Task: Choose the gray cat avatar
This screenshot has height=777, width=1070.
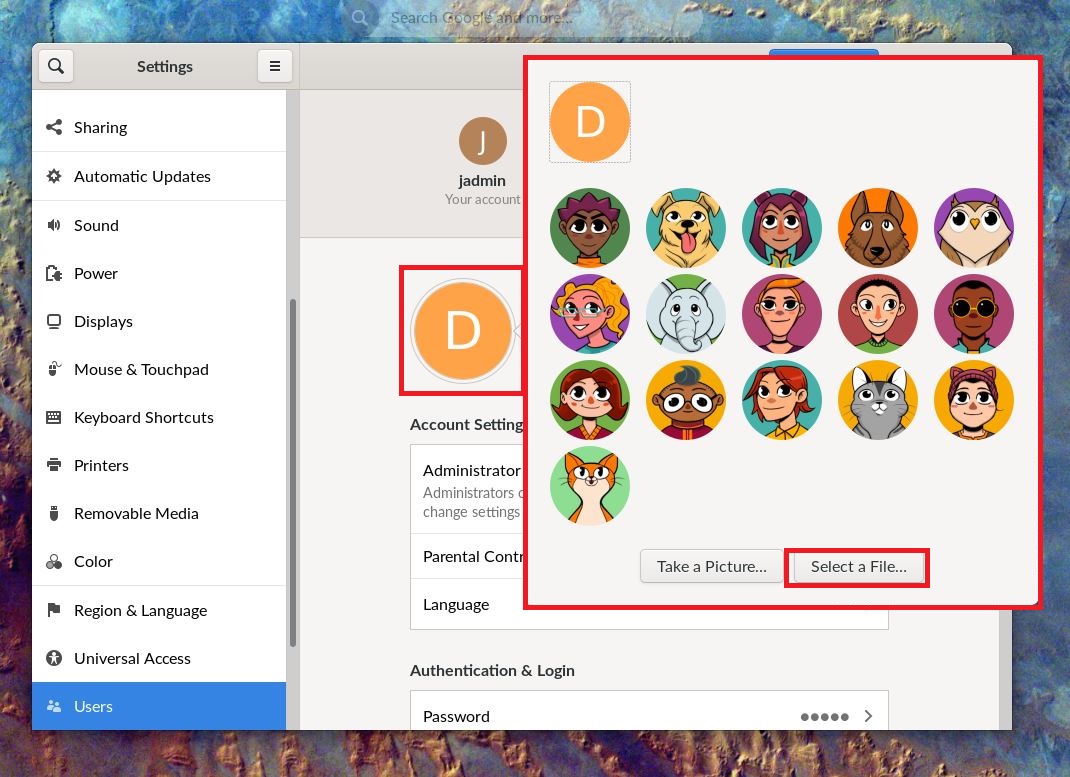Action: [878, 400]
